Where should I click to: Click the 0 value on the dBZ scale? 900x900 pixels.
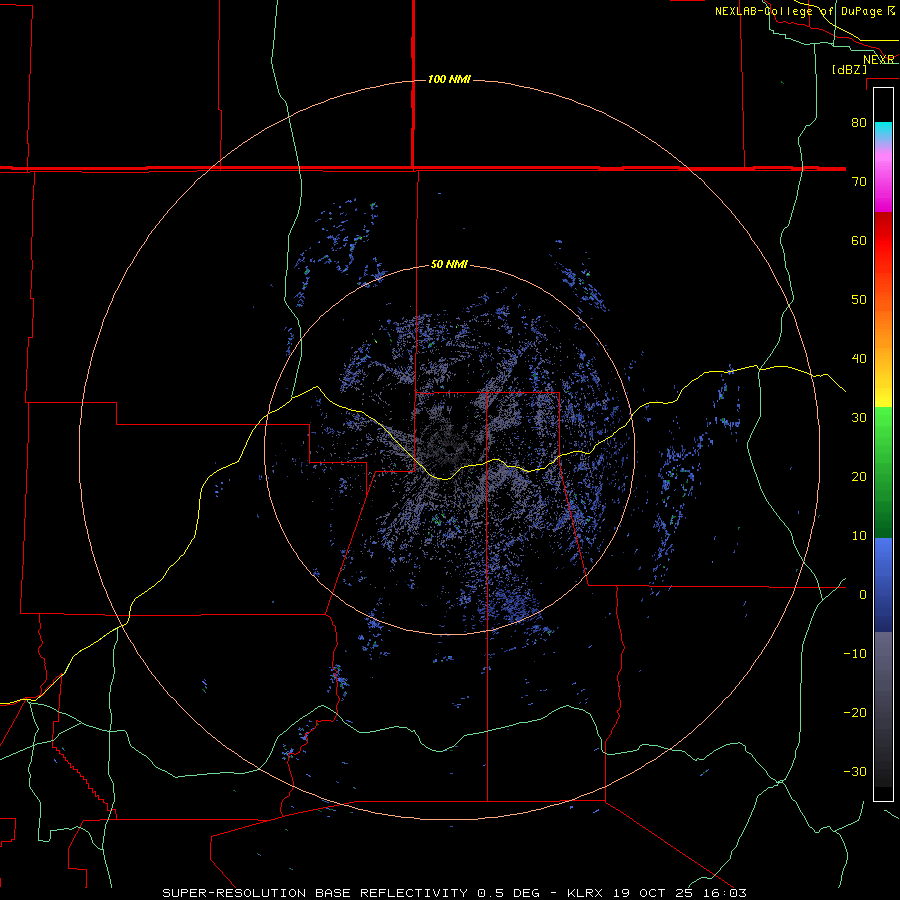click(863, 595)
